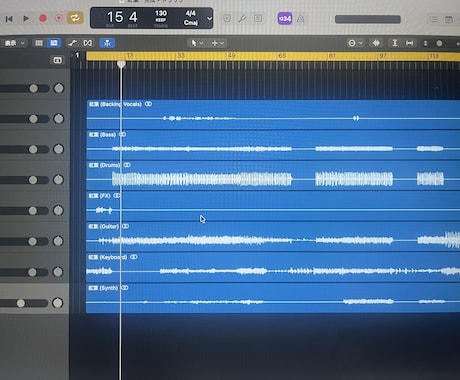
Task: Click the pan knob on the Keyboard track
Action: click(58, 272)
